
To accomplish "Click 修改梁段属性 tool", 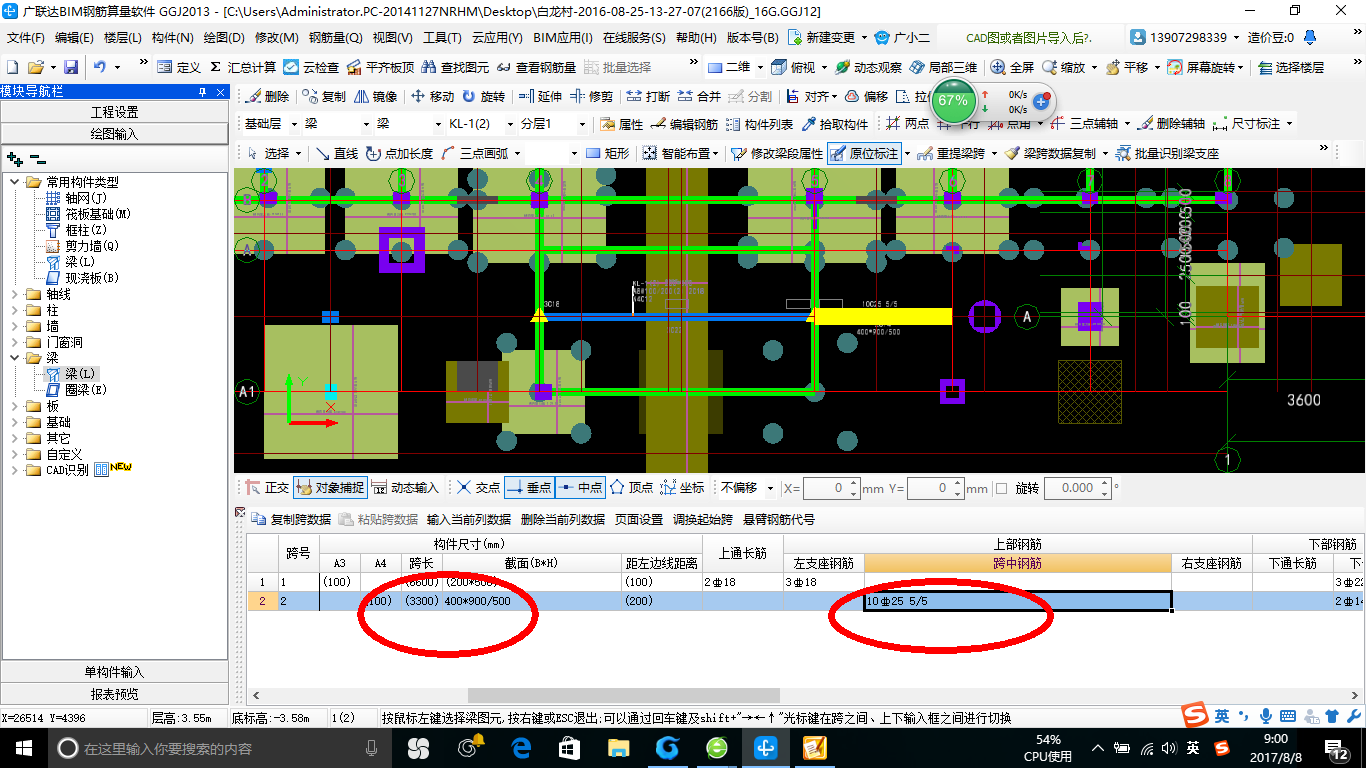I will coord(777,154).
